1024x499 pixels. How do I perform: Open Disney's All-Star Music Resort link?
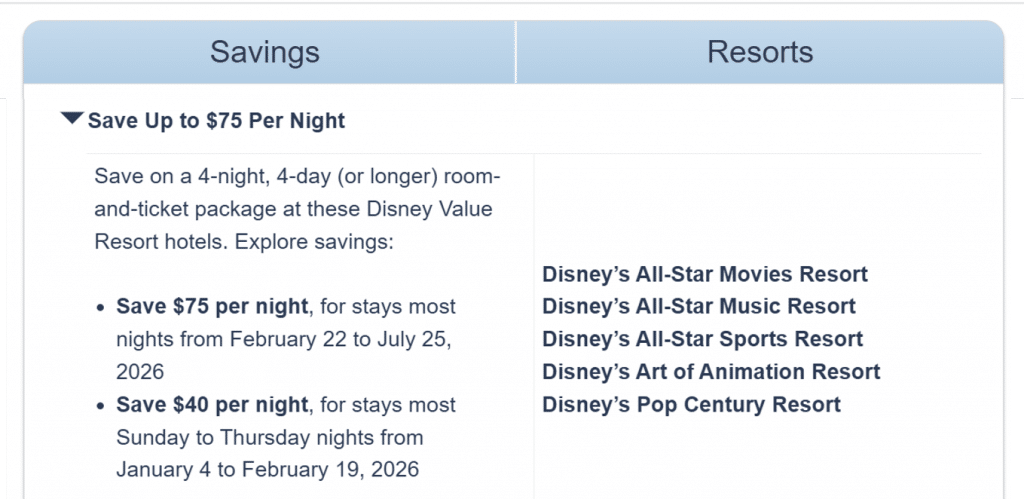[698, 306]
